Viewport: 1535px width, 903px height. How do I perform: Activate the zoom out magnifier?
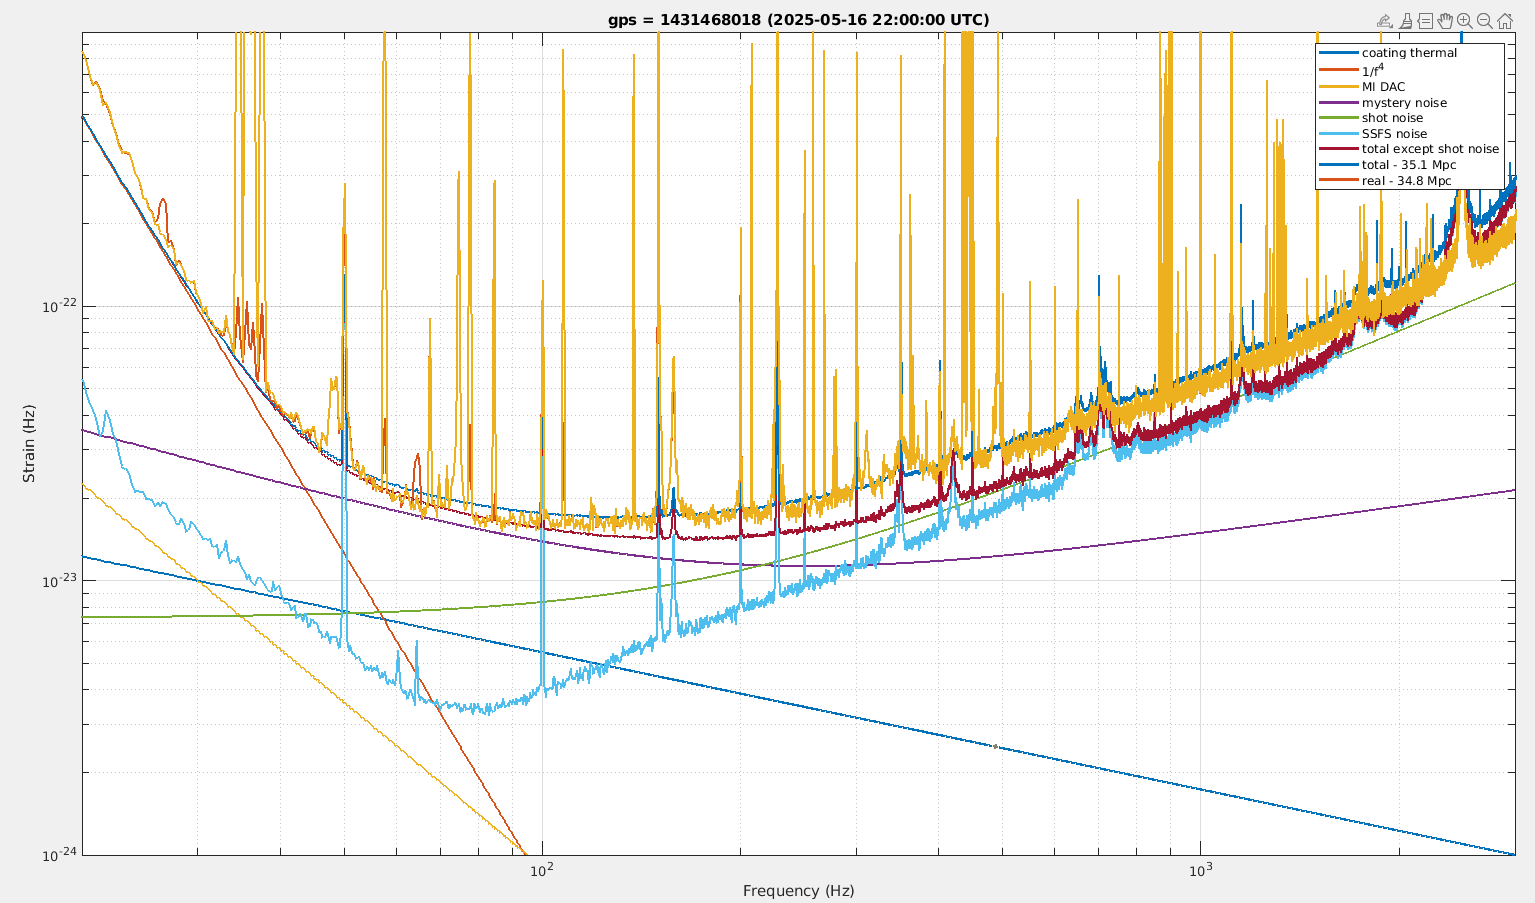pos(1485,21)
